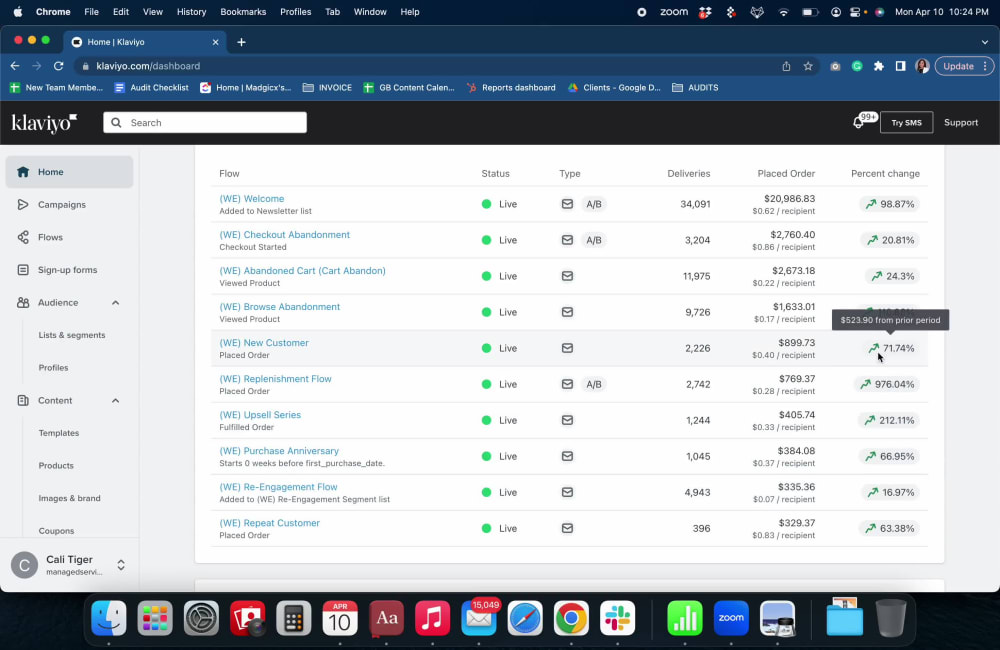This screenshot has height=650, width=1000.
Task: Open the (WE) Purchase Anniversary flow
Action: [279, 451]
